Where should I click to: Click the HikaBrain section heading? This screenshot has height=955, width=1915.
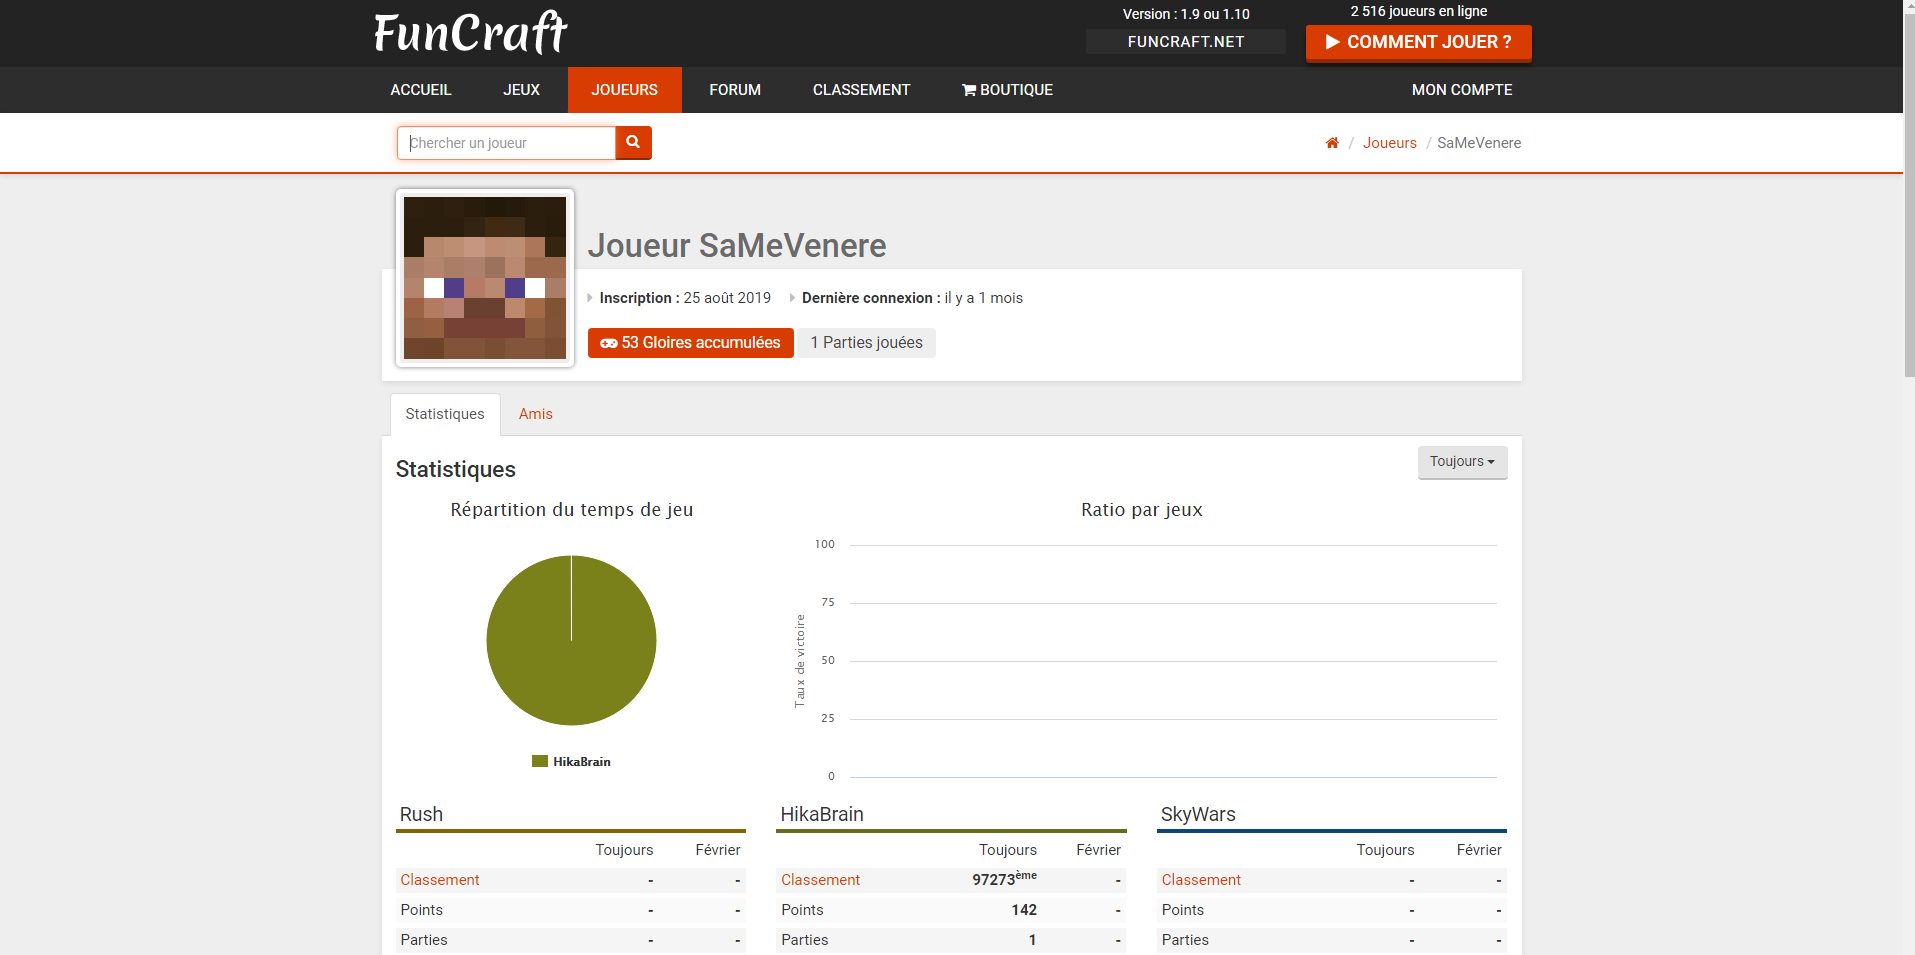click(x=822, y=814)
